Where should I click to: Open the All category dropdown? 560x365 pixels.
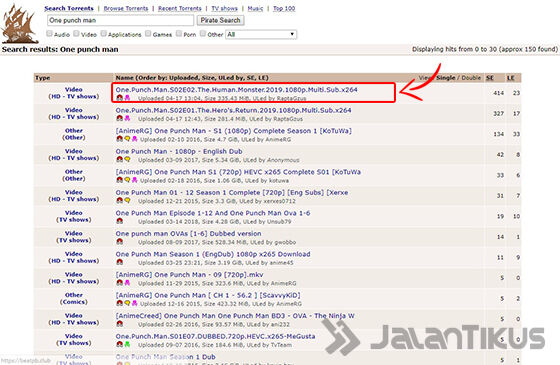click(261, 34)
